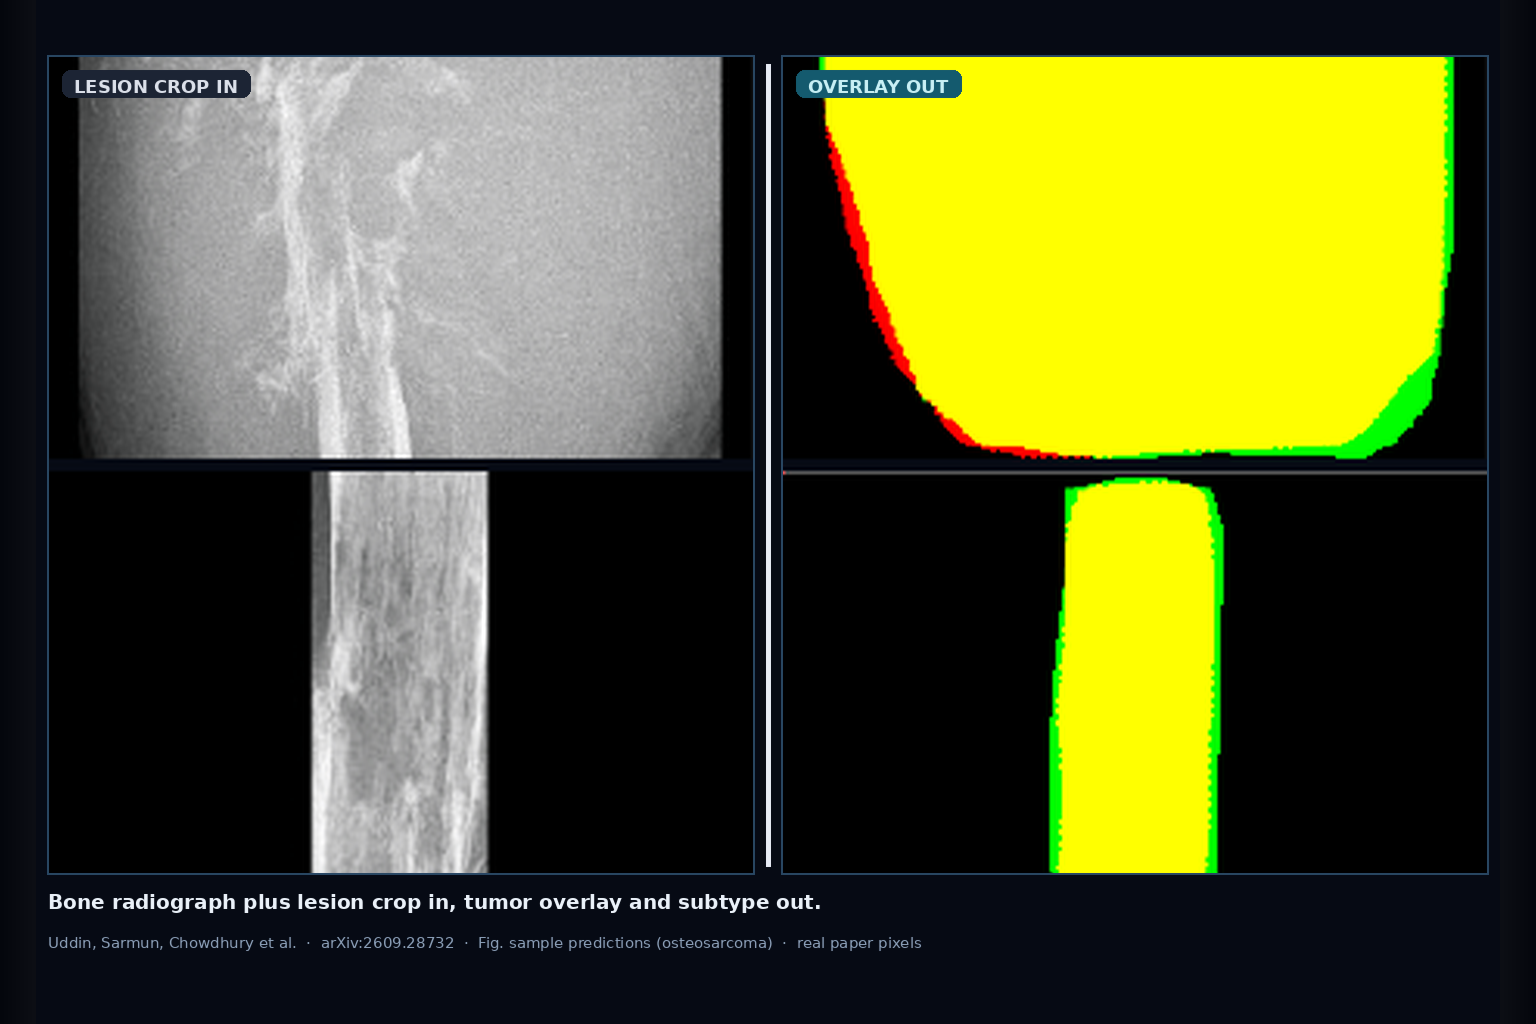Click the 'Fig. sample predictions (osteosarcoma)' text
The width and height of the screenshot is (1536, 1024).
[625, 943]
